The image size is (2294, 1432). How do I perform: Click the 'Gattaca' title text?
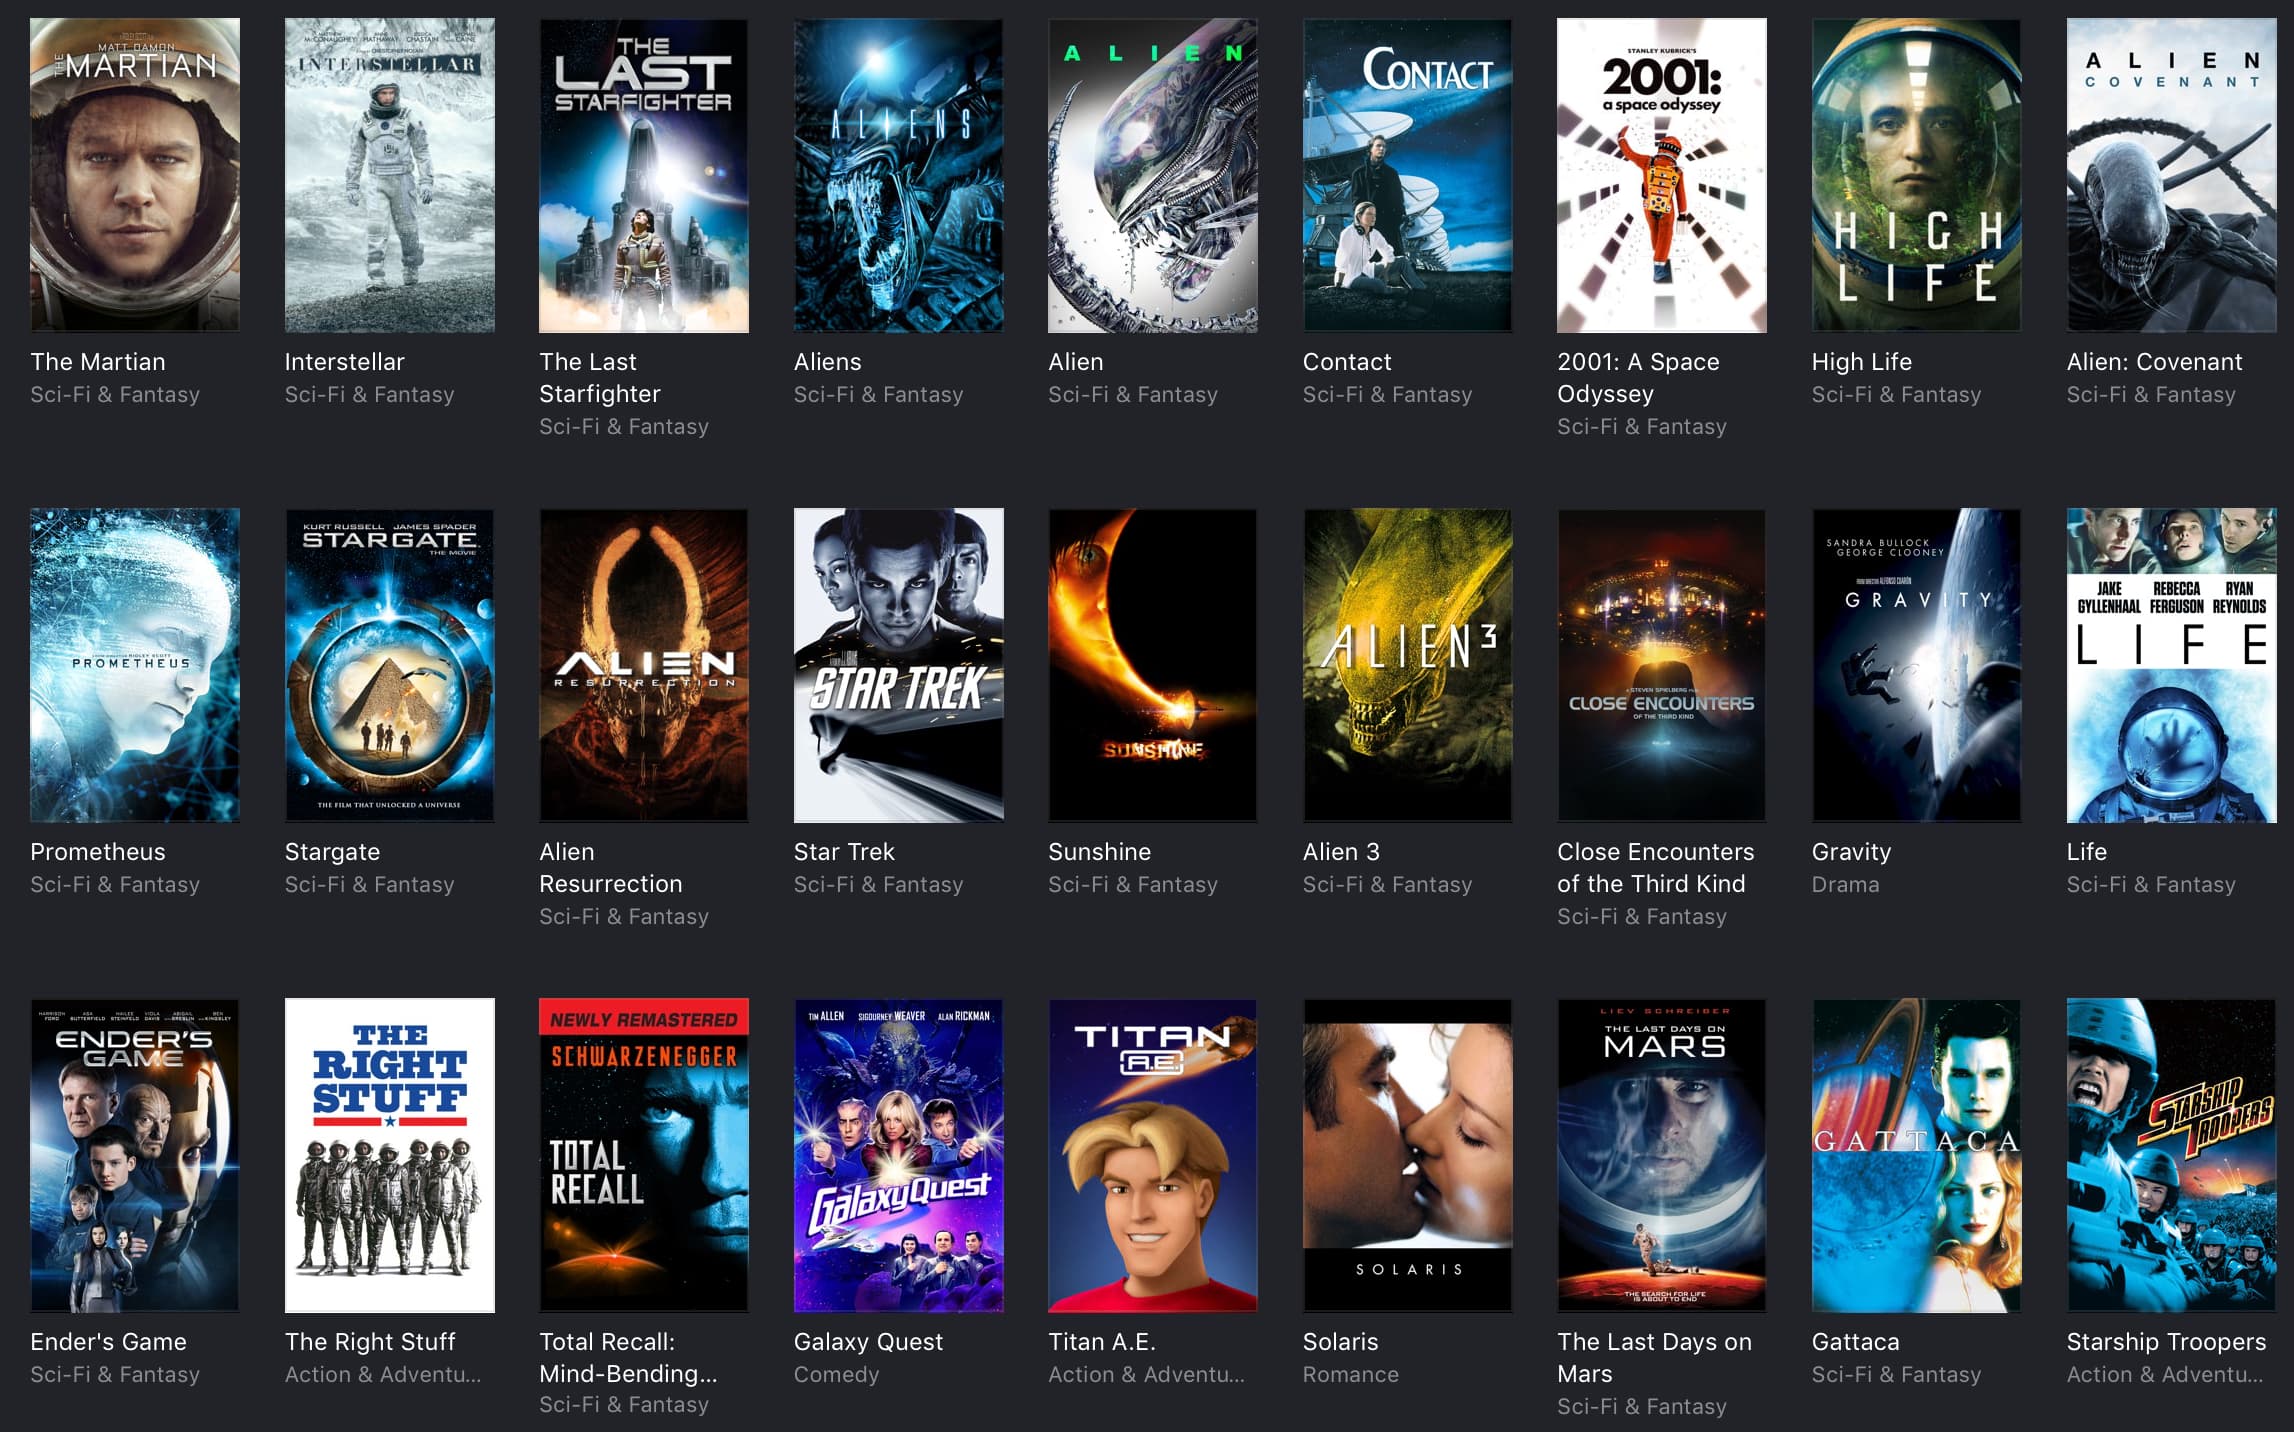click(x=1856, y=1342)
